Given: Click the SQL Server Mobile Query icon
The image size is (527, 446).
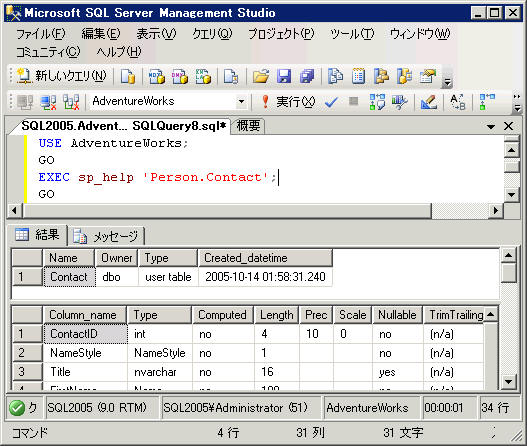Looking at the screenshot, I should click(x=231, y=76).
